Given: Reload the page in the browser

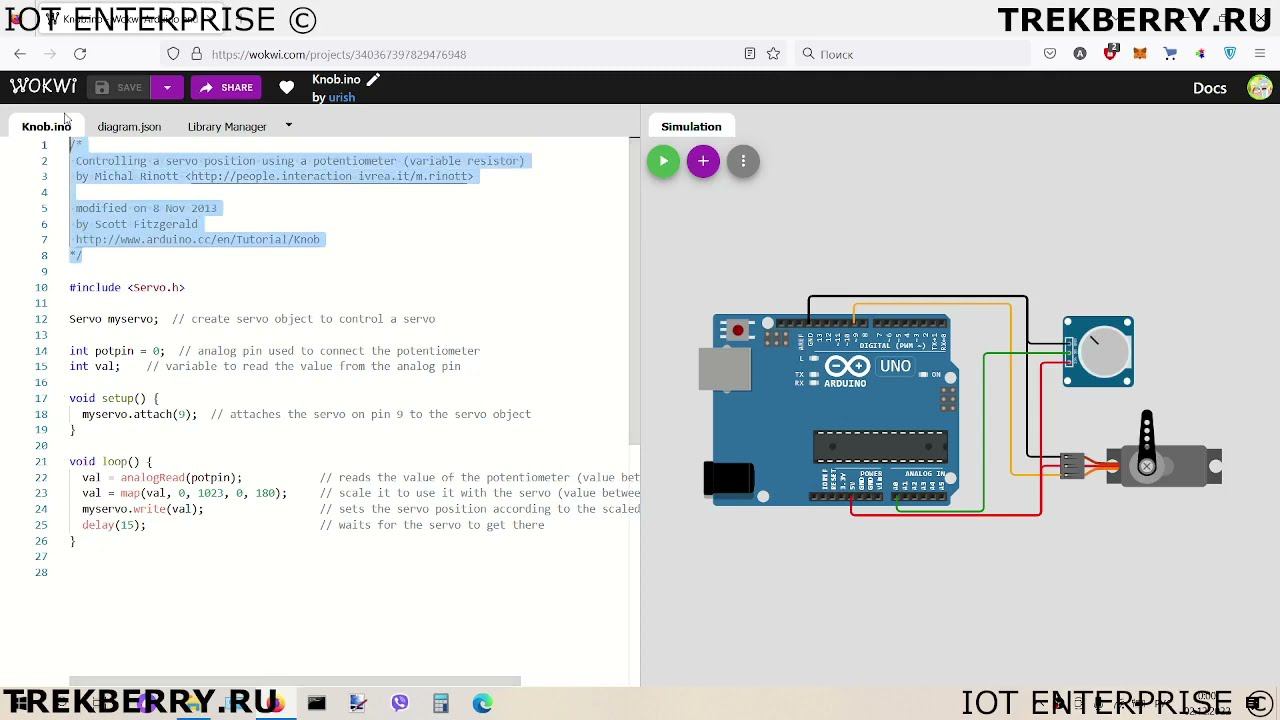Looking at the screenshot, I should click(80, 54).
